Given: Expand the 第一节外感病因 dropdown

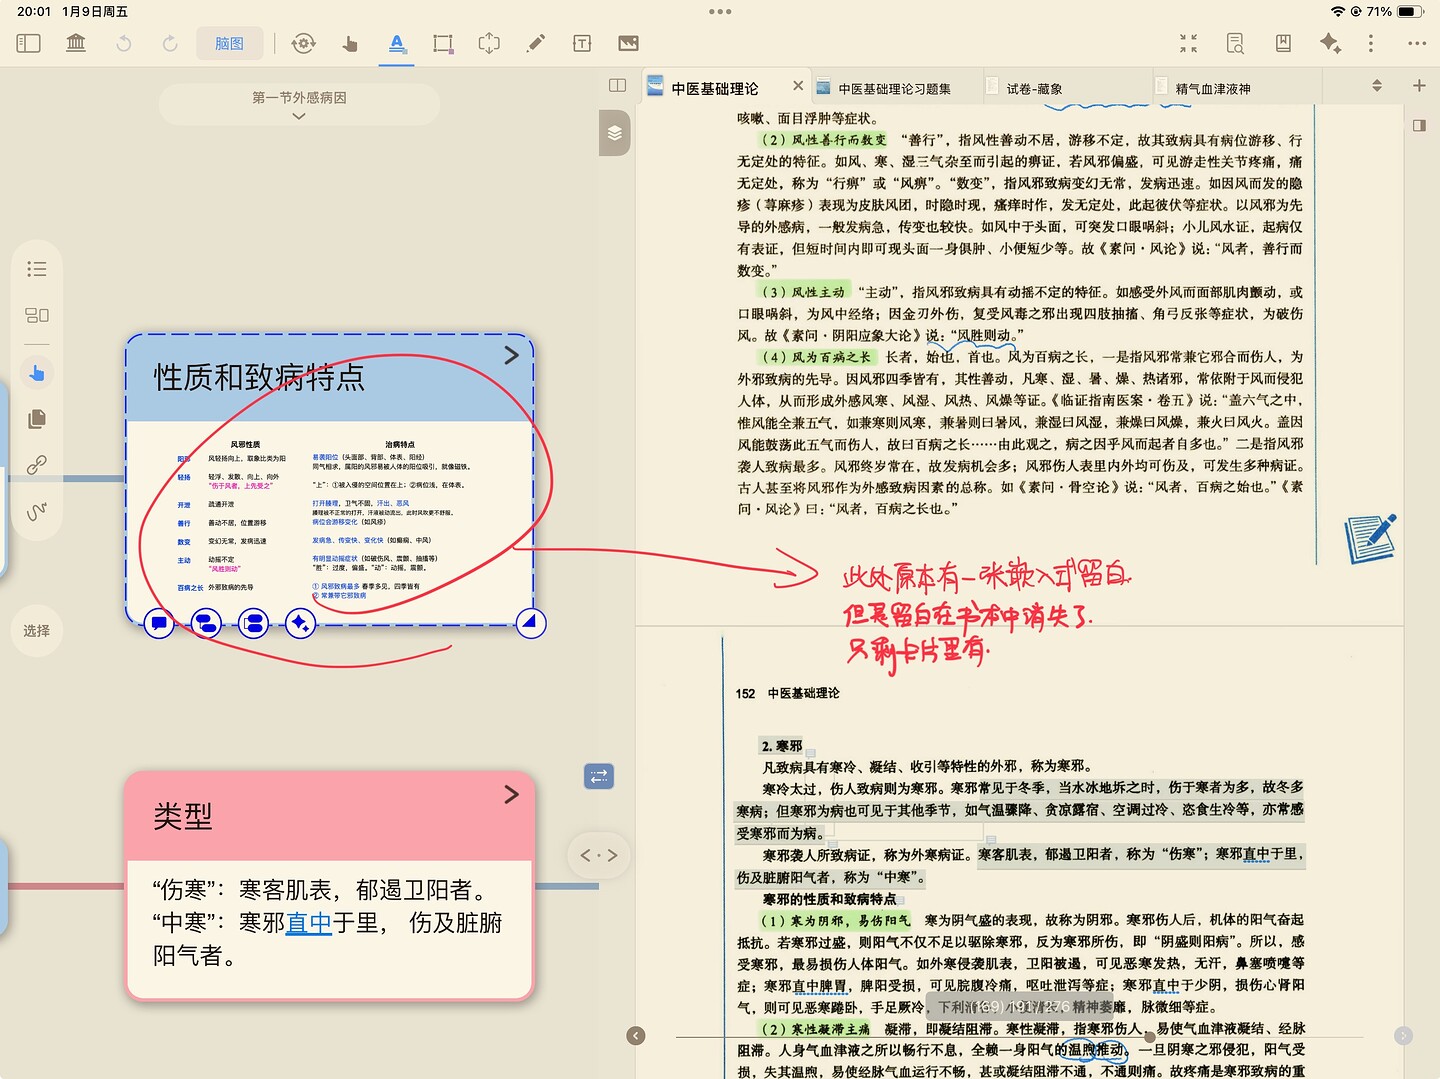Looking at the screenshot, I should pyautogui.click(x=299, y=117).
